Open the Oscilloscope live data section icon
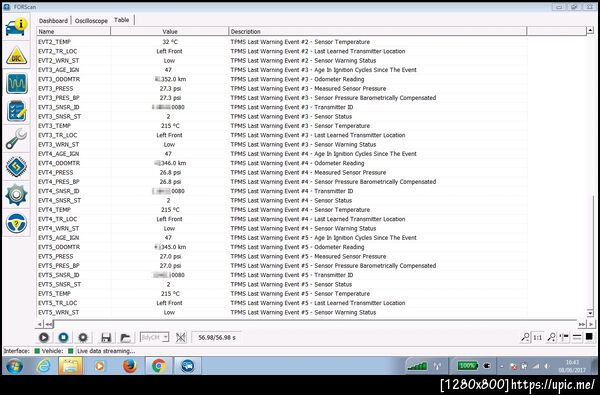The image size is (600, 395). click(16, 83)
